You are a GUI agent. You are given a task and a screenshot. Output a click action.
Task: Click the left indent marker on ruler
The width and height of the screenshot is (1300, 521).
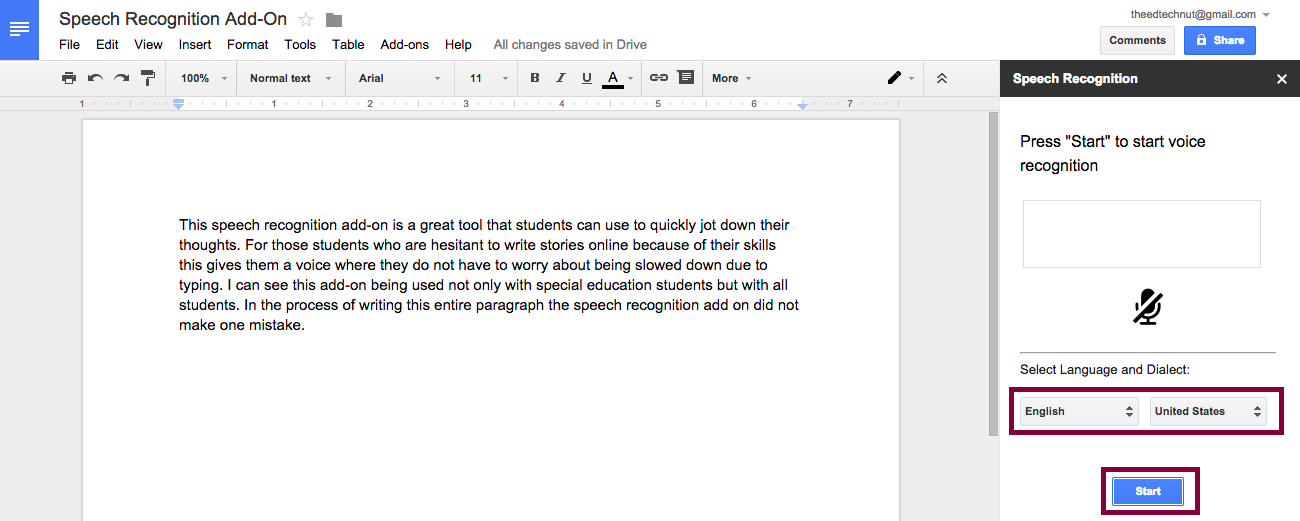[178, 104]
